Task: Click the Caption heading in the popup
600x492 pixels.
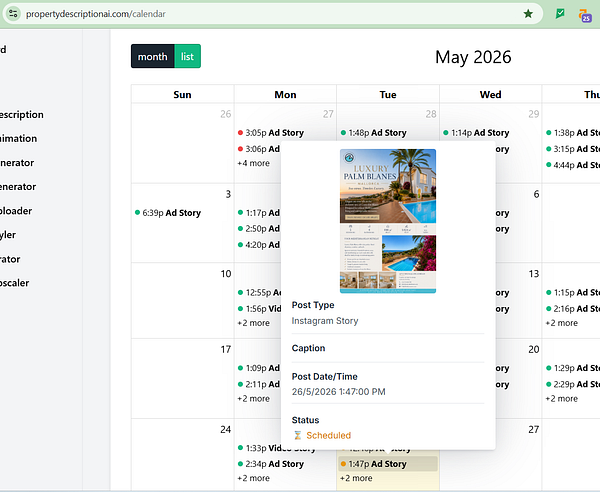Action: (308, 348)
